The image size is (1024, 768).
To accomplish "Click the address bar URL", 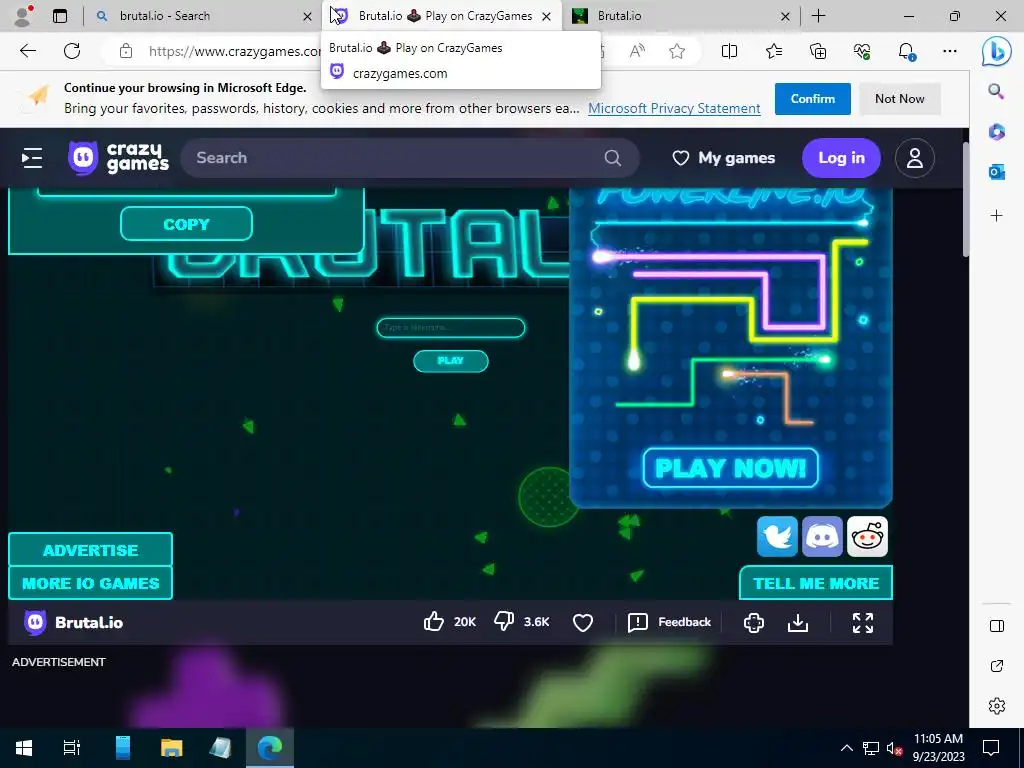I will tap(234, 51).
